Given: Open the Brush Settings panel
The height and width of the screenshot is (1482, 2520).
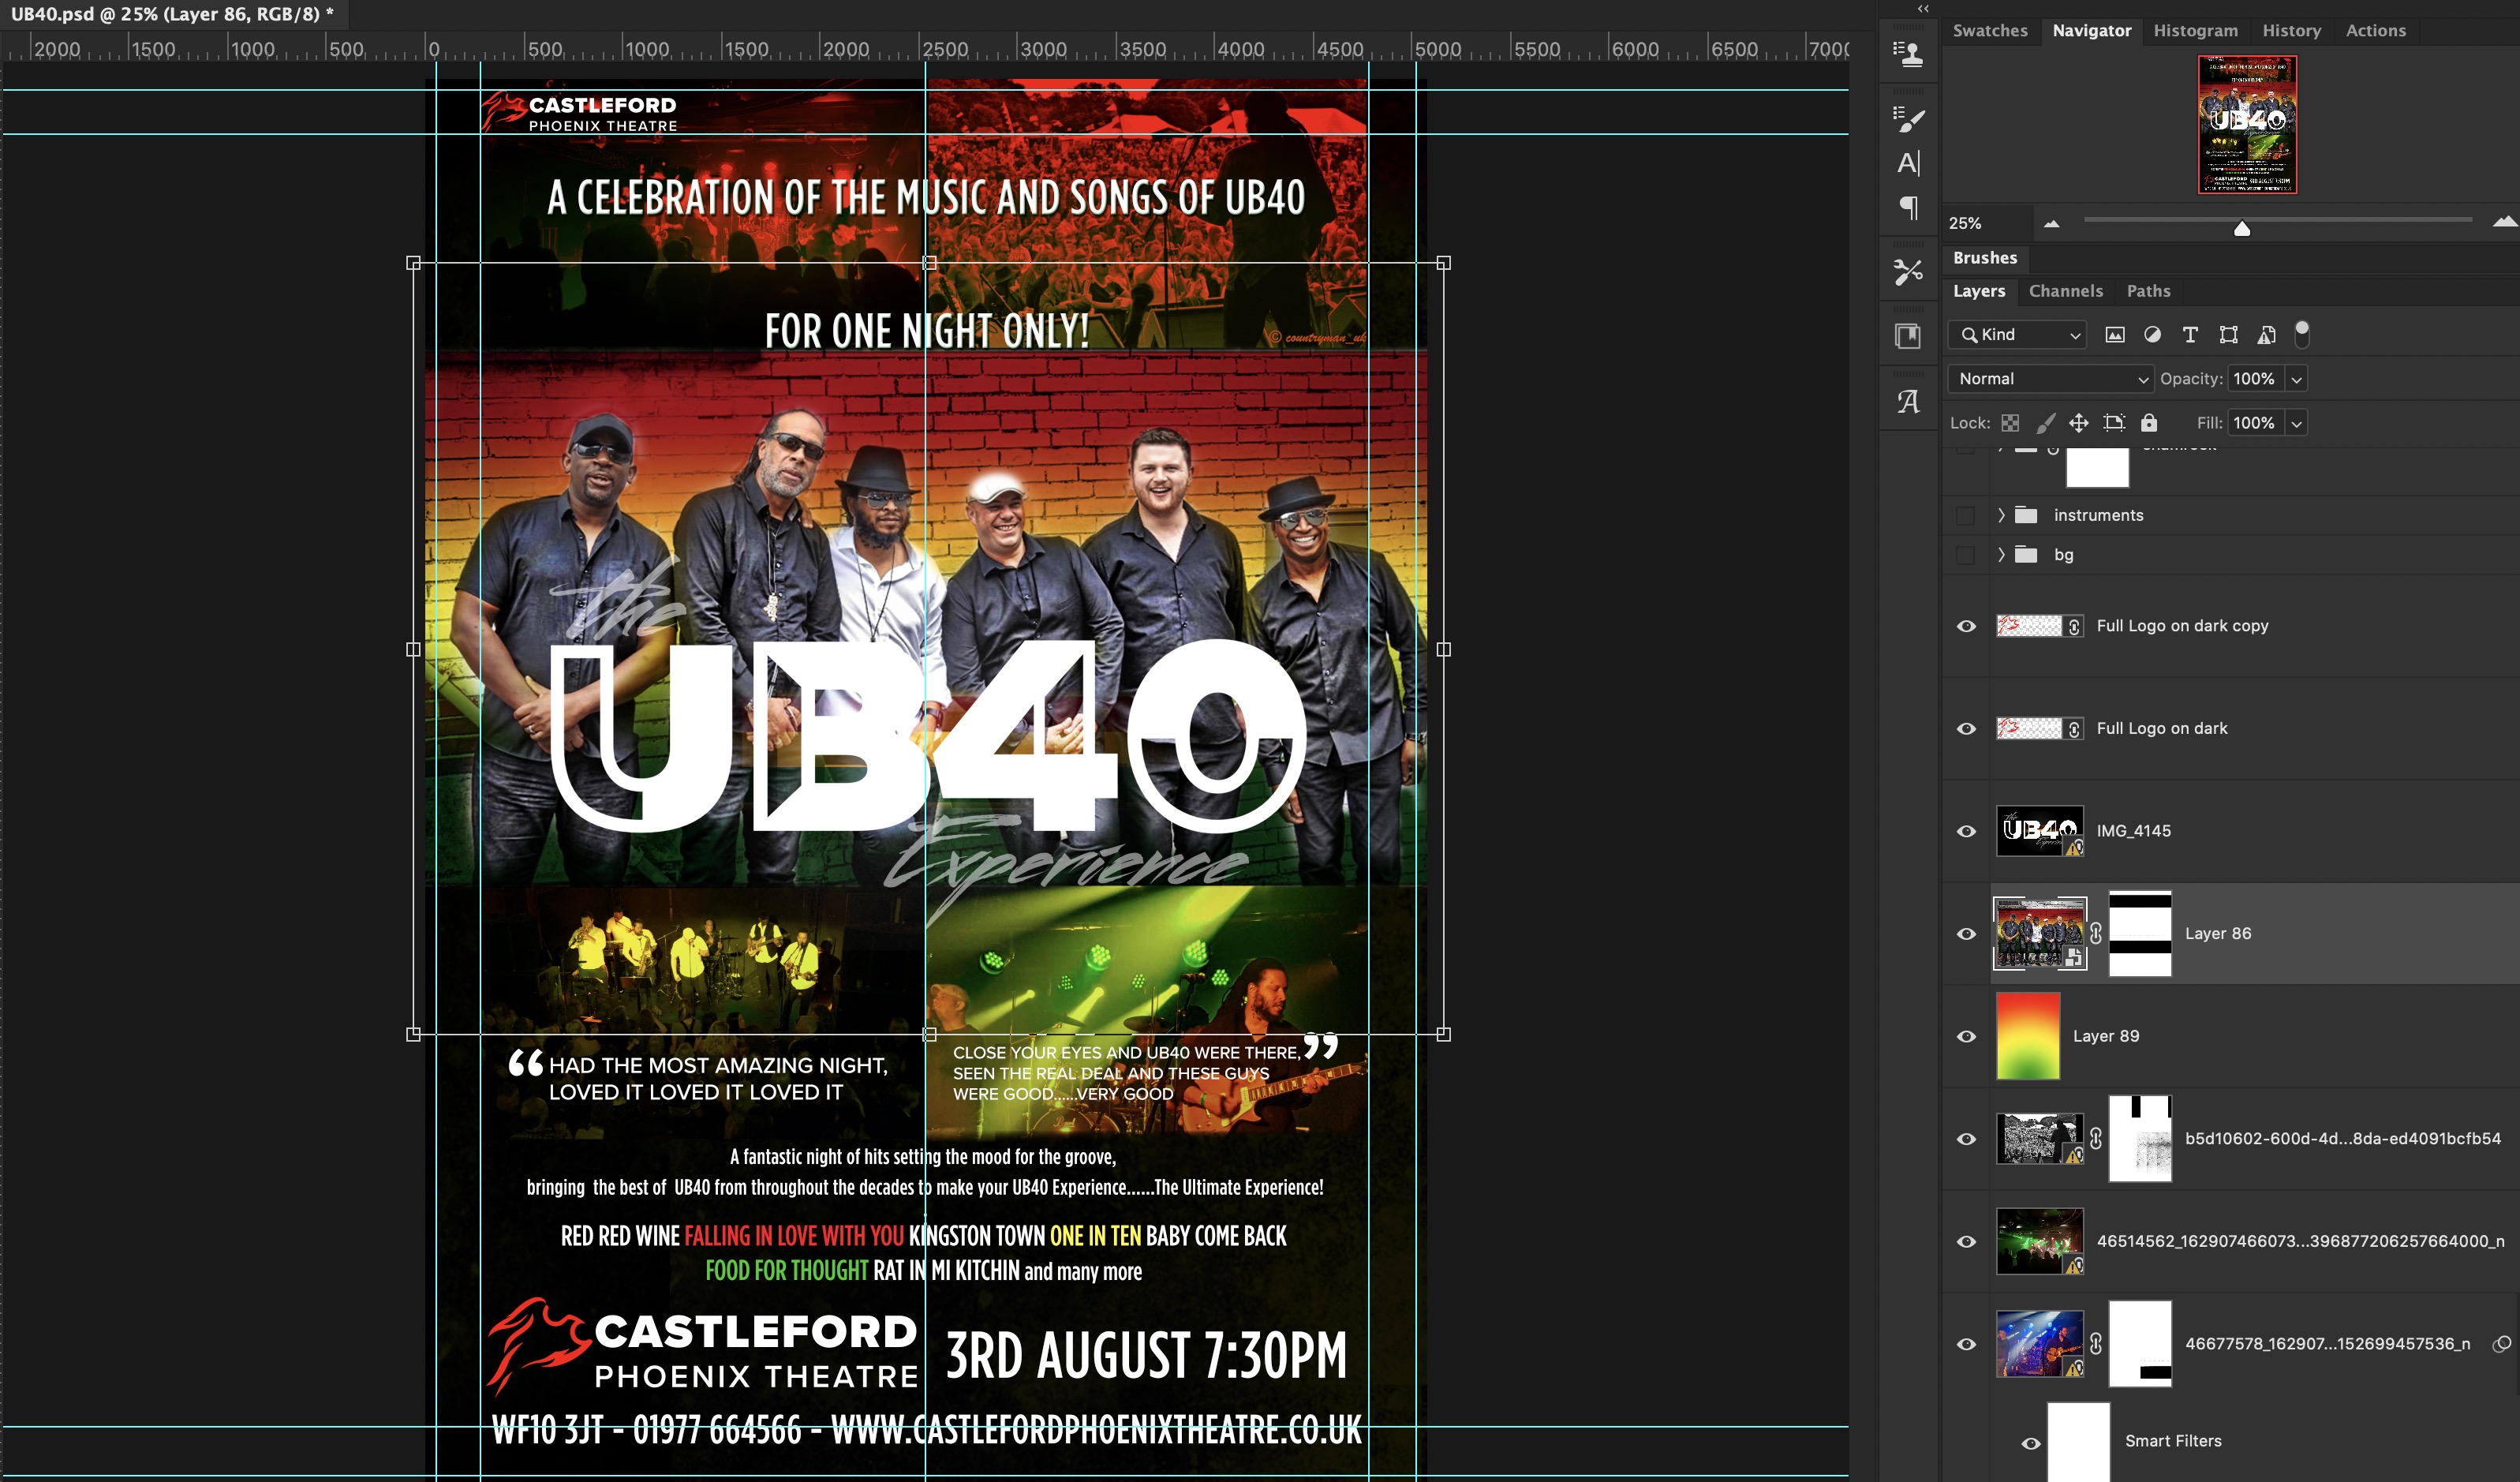Looking at the screenshot, I should coord(1909,119).
